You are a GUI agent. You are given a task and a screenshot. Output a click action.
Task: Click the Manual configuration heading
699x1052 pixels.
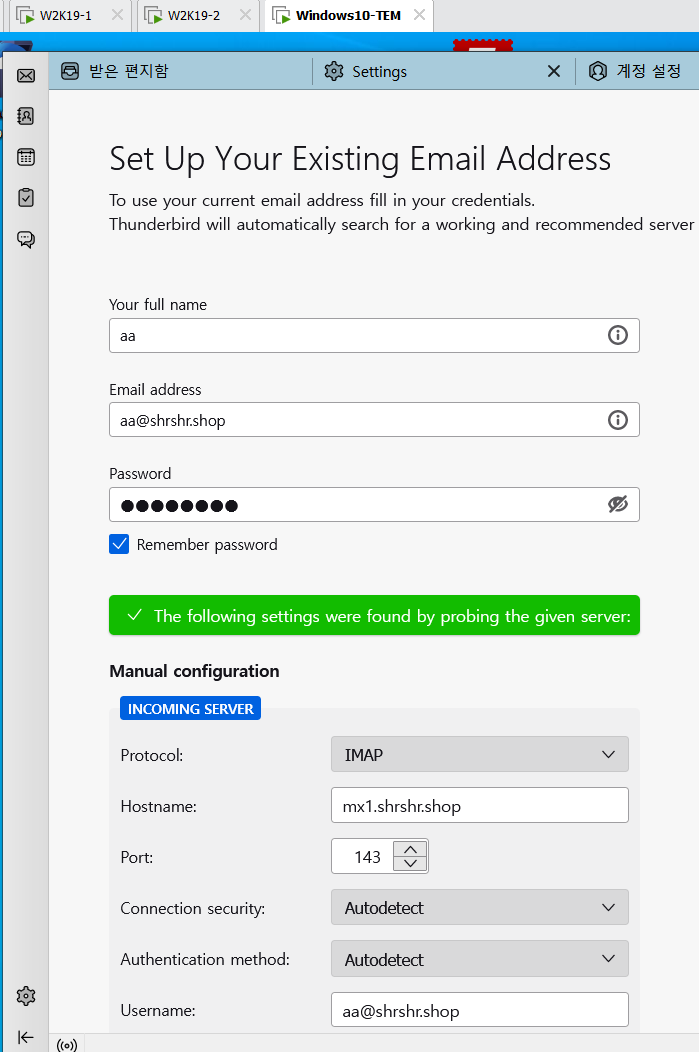[x=195, y=671]
